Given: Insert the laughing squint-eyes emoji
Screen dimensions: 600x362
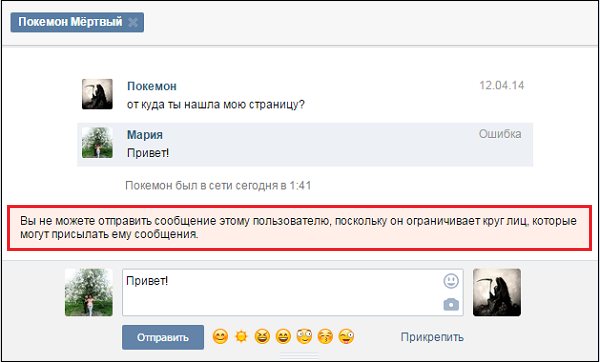Looking at the screenshot, I should pos(262,337).
